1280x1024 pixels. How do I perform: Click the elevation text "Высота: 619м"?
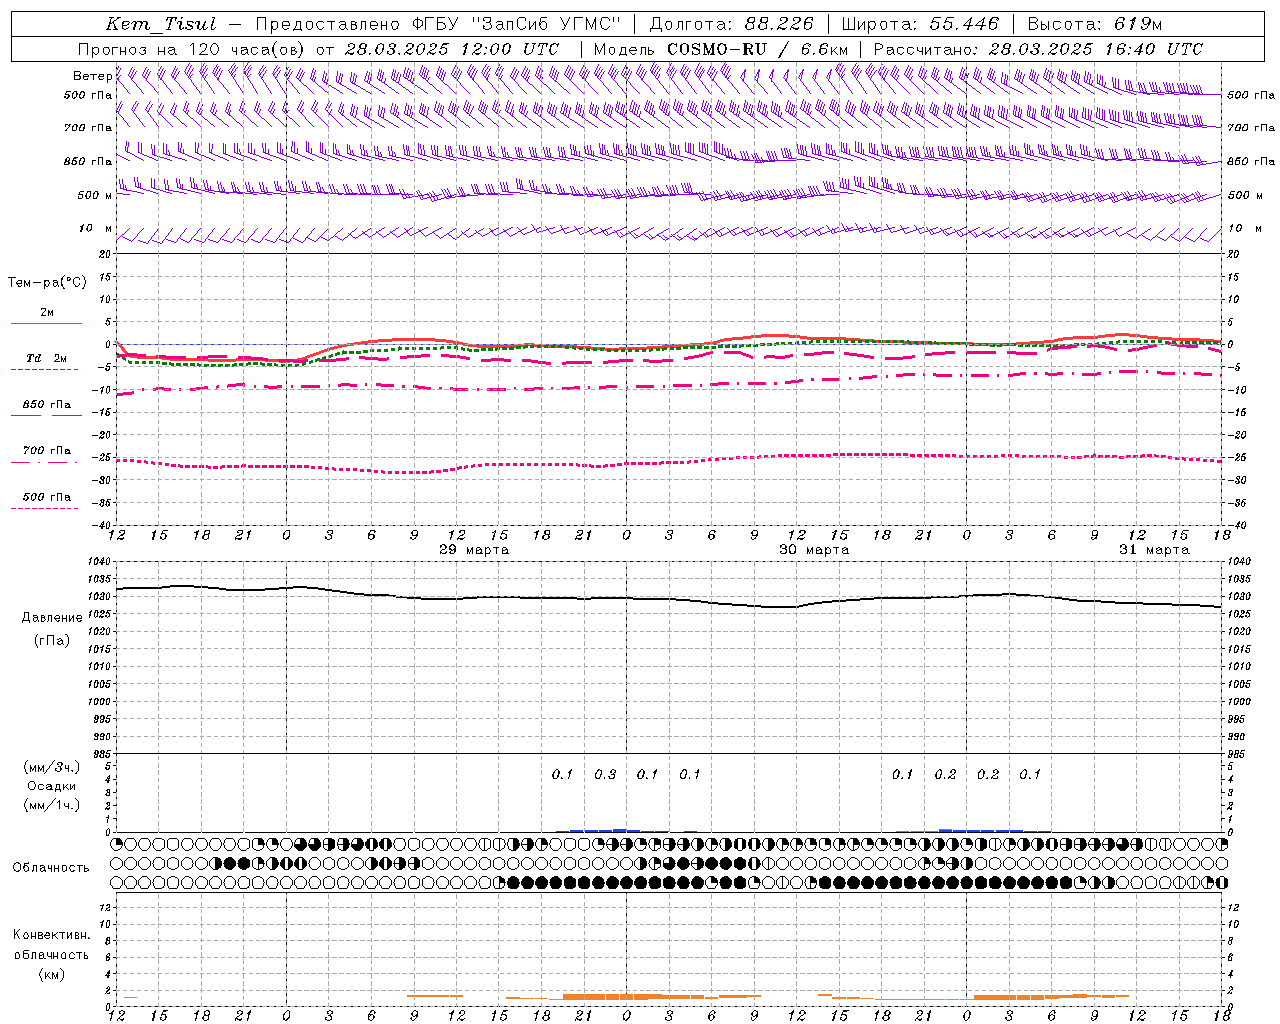point(1095,24)
